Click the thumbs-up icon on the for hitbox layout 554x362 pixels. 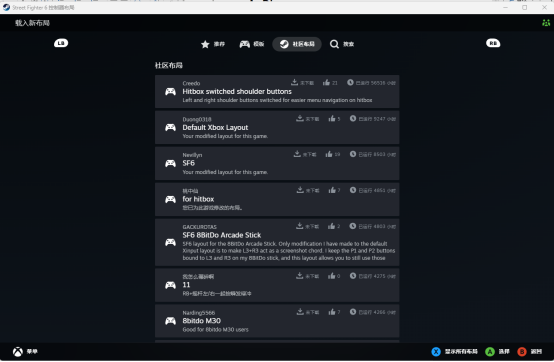tap(332, 190)
